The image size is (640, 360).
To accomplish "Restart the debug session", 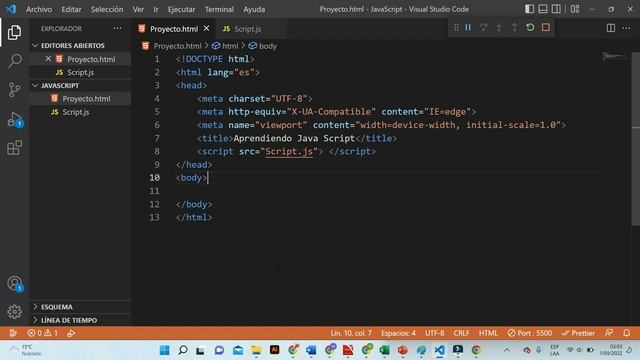I will coord(530,27).
